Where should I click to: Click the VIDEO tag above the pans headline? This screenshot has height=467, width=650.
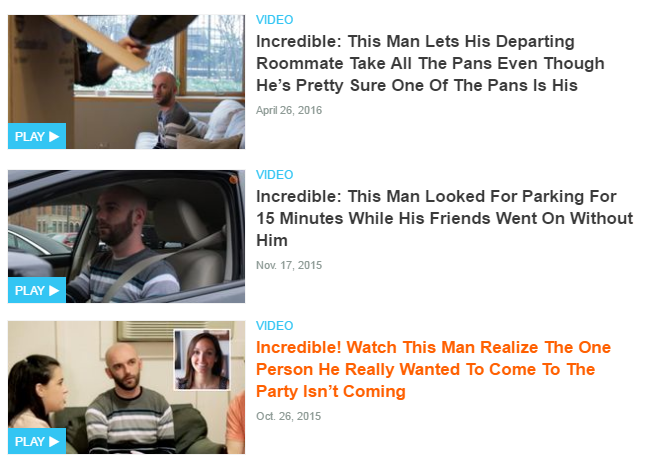[x=274, y=19]
